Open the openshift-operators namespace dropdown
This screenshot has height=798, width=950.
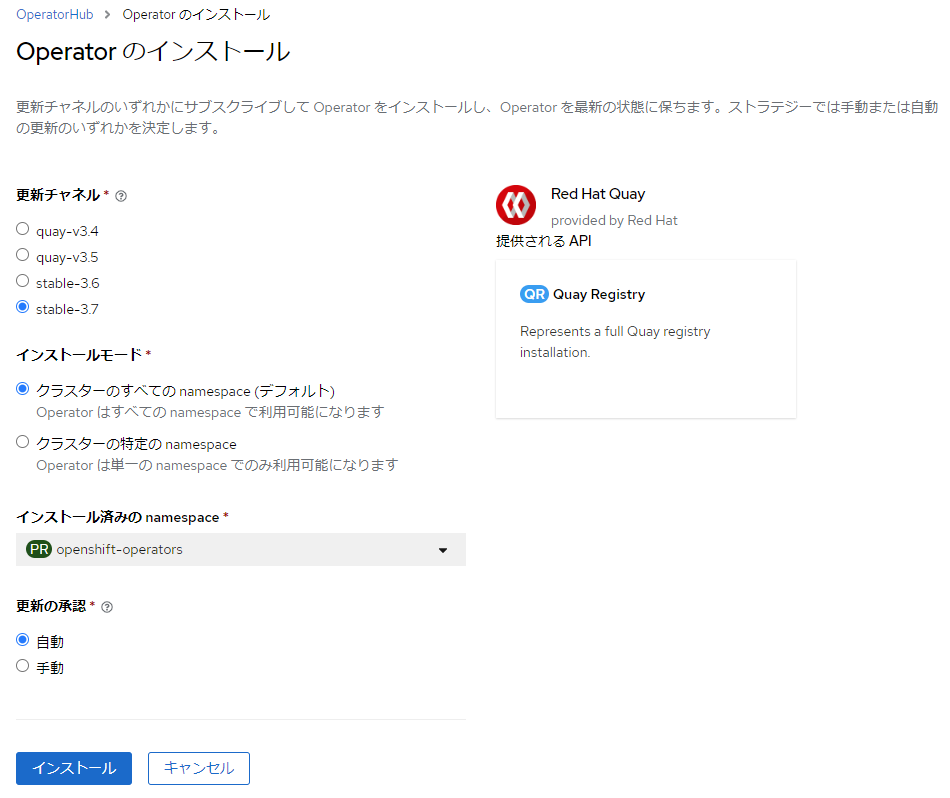(240, 549)
